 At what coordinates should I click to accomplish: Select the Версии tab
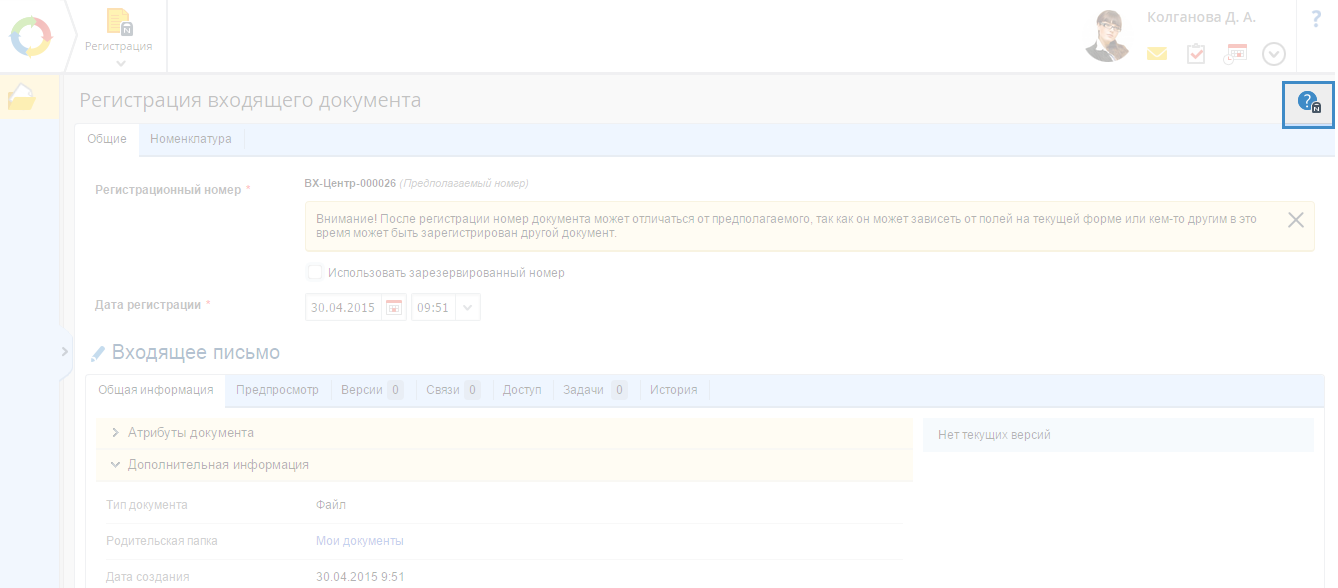coord(371,390)
